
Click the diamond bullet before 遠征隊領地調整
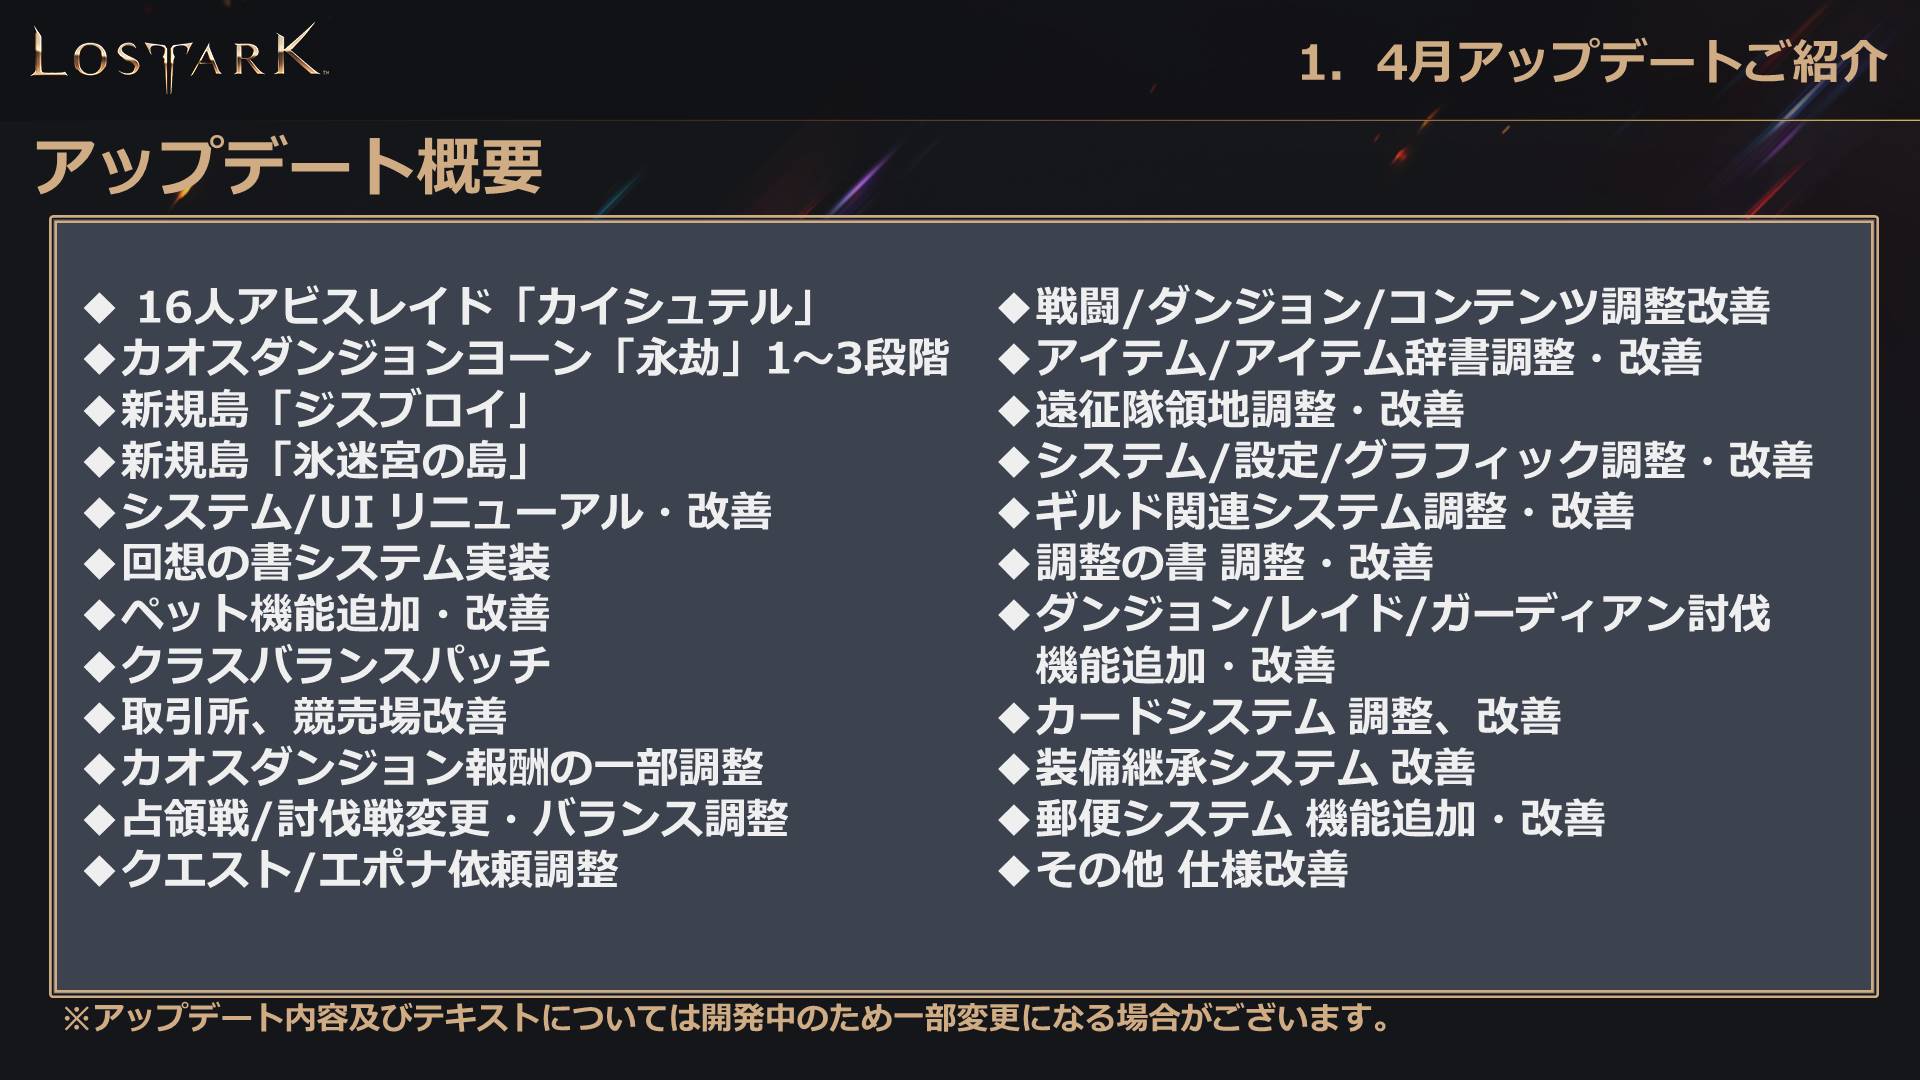[x=1014, y=410]
